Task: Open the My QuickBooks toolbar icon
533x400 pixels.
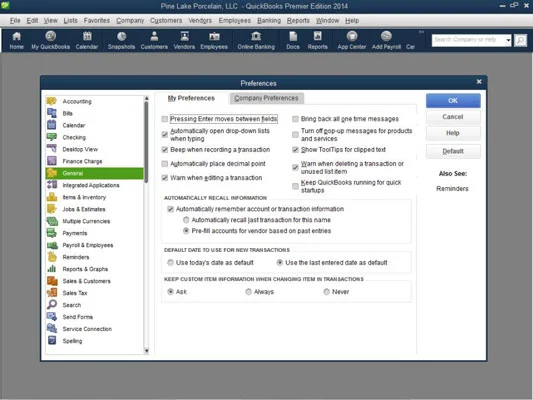Action: pyautogui.click(x=51, y=40)
